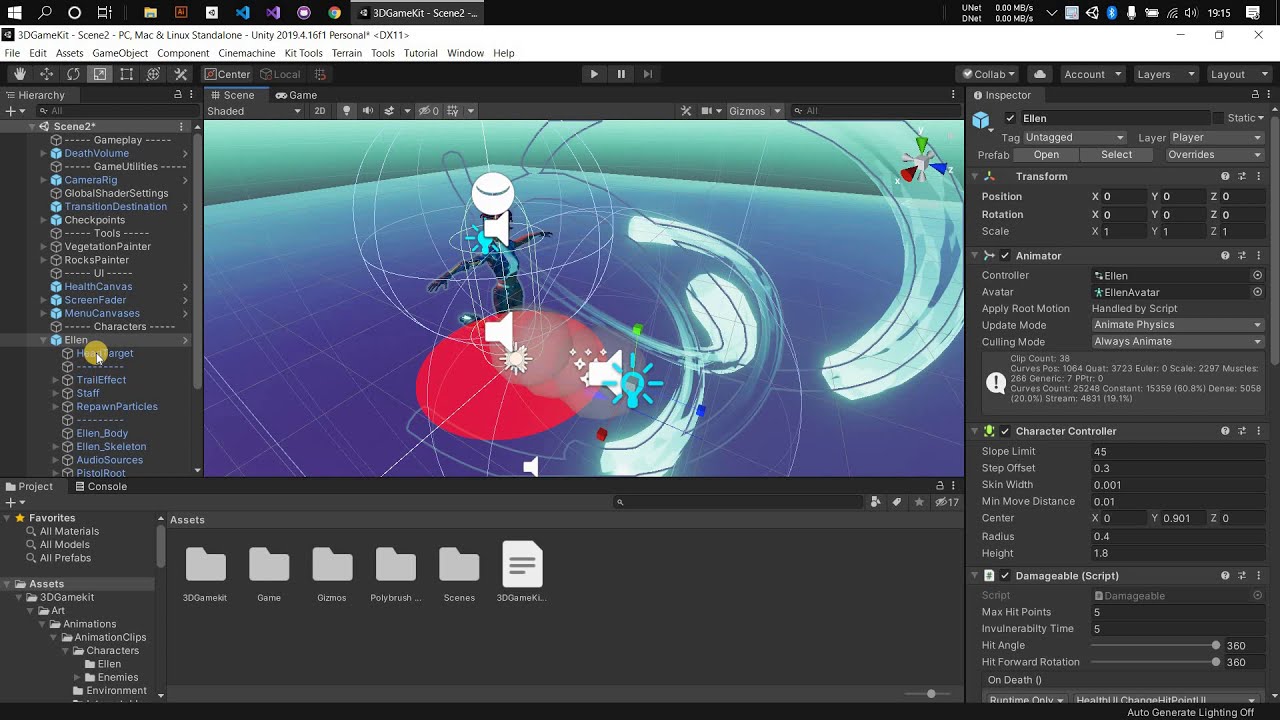This screenshot has width=1280, height=720.
Task: Open the Ellen GameObject icon picker (cube)
Action: coord(981,120)
